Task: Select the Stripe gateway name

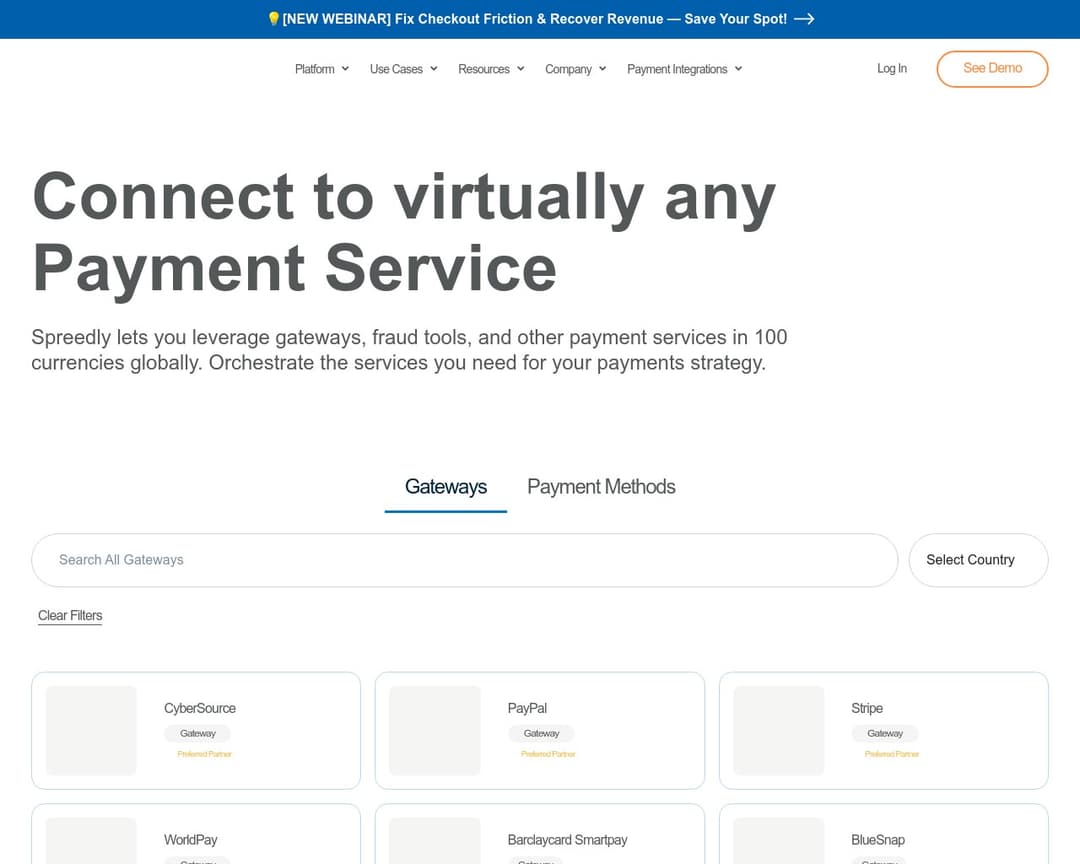Action: coord(866,708)
